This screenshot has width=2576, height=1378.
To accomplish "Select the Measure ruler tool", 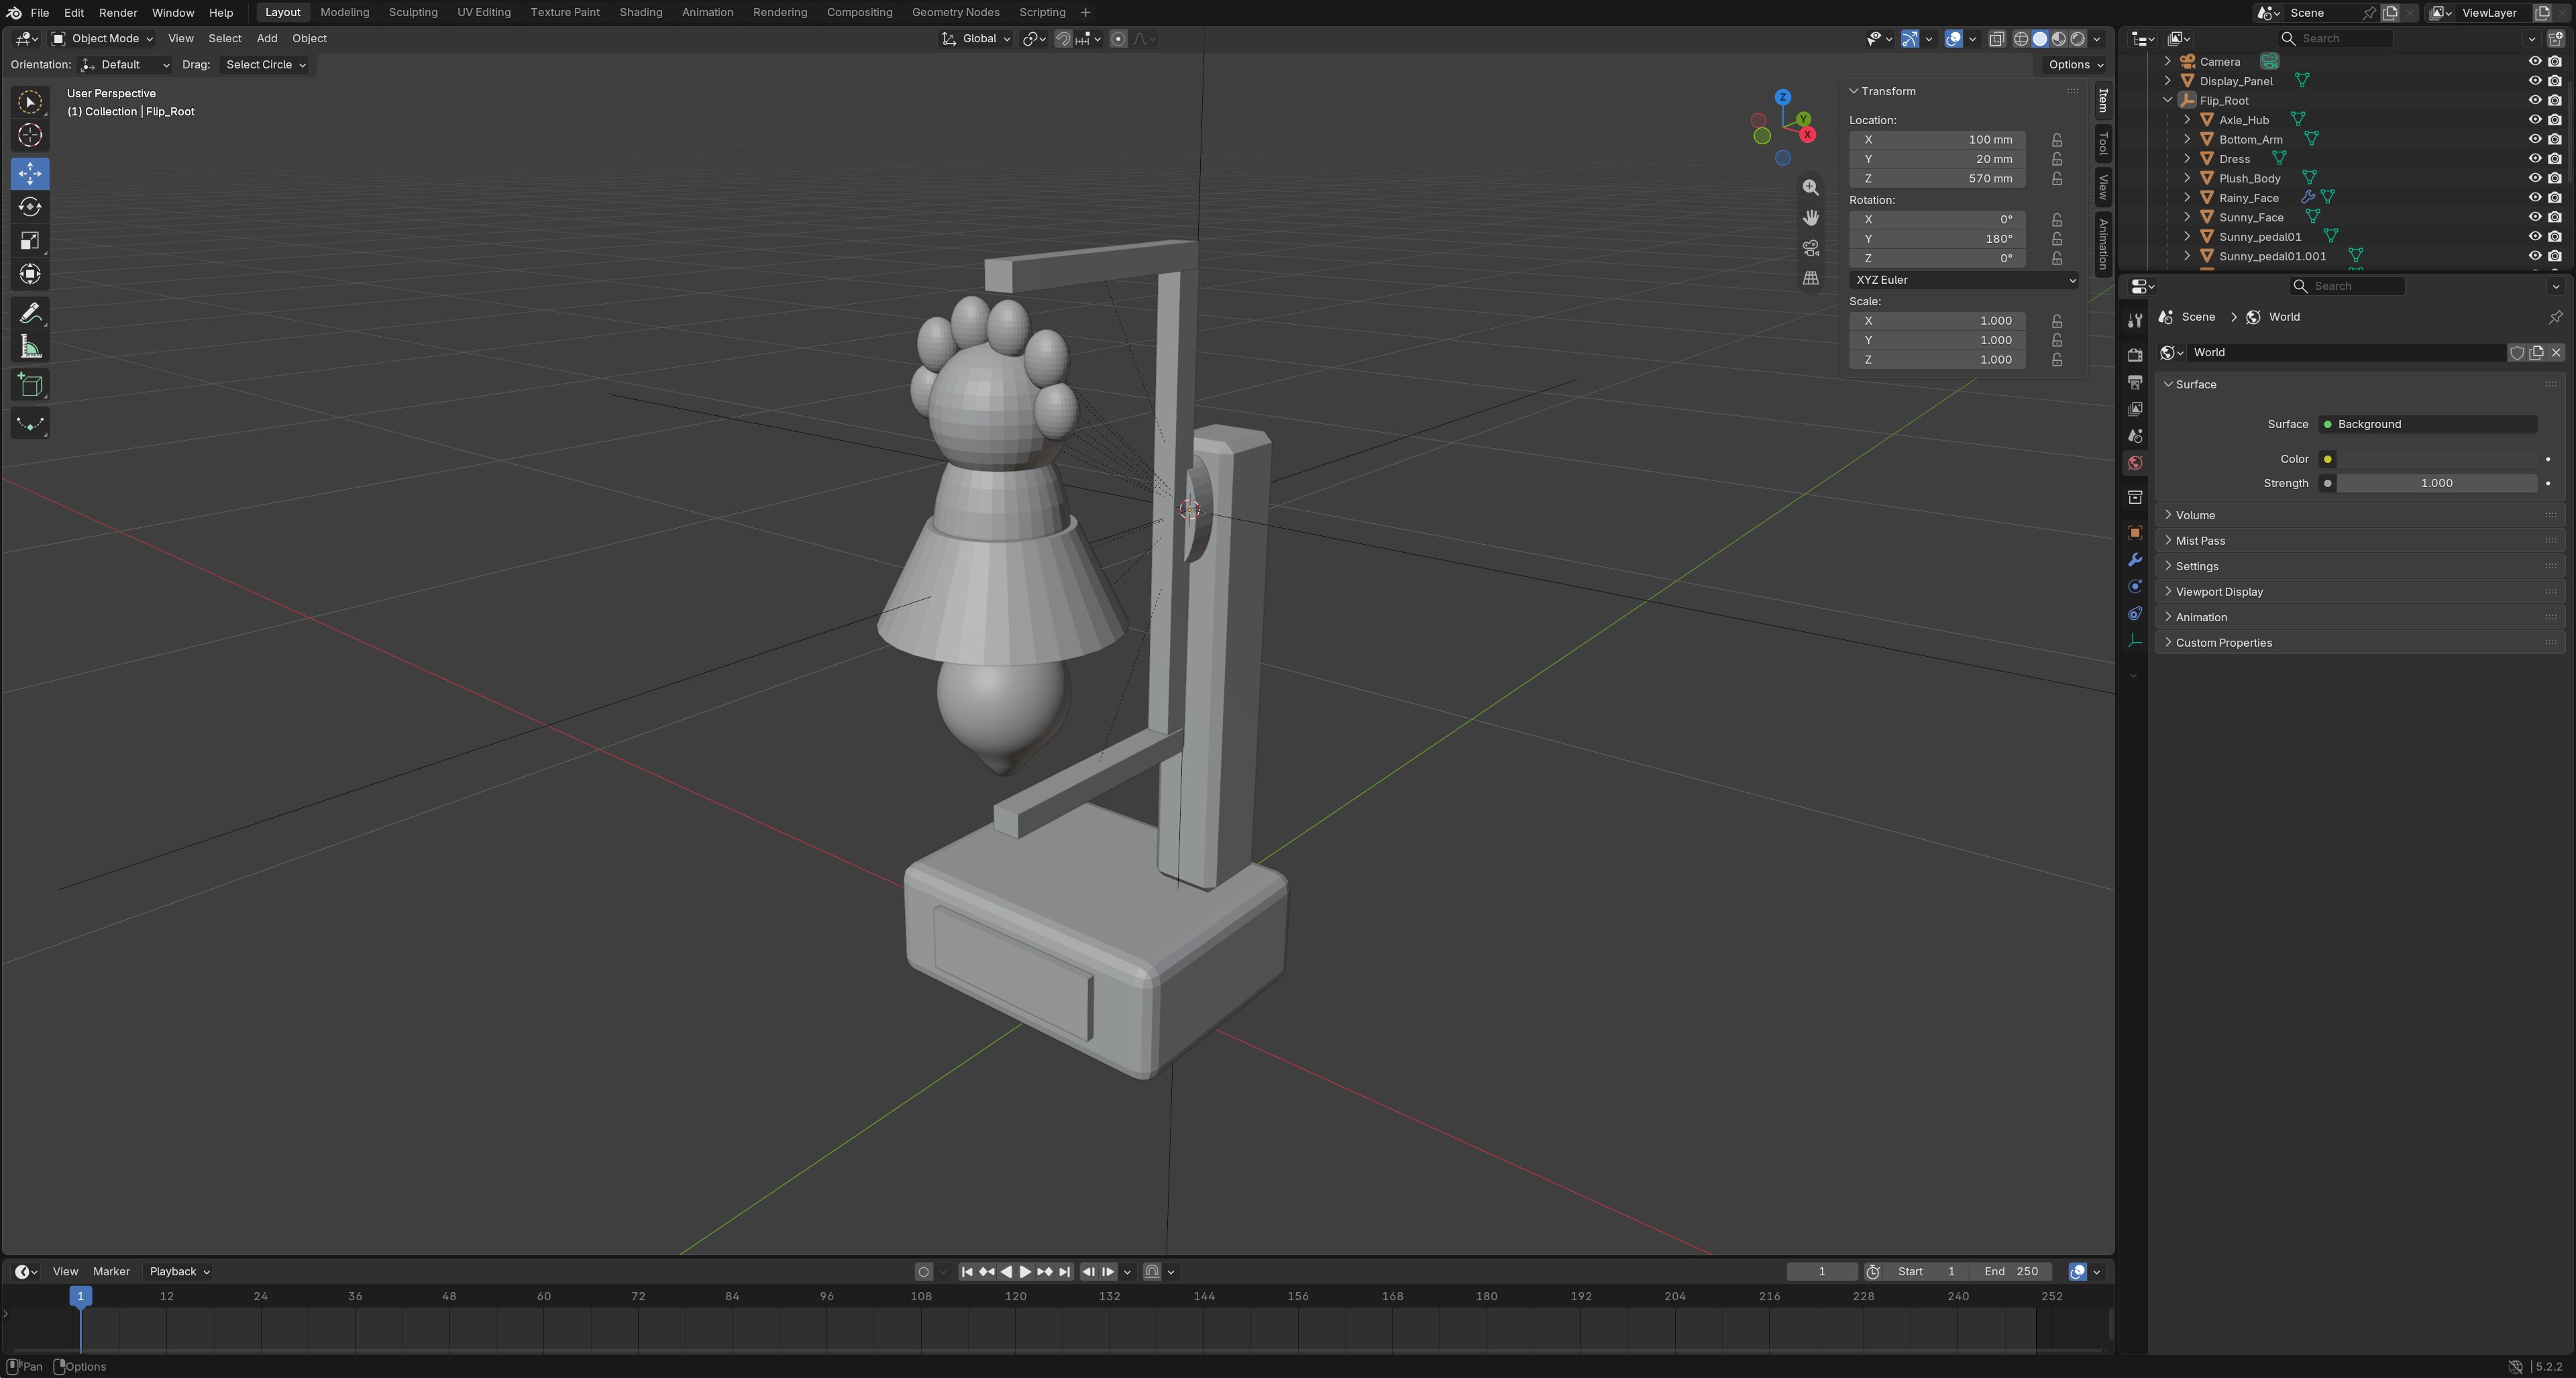I will pyautogui.click(x=30, y=347).
